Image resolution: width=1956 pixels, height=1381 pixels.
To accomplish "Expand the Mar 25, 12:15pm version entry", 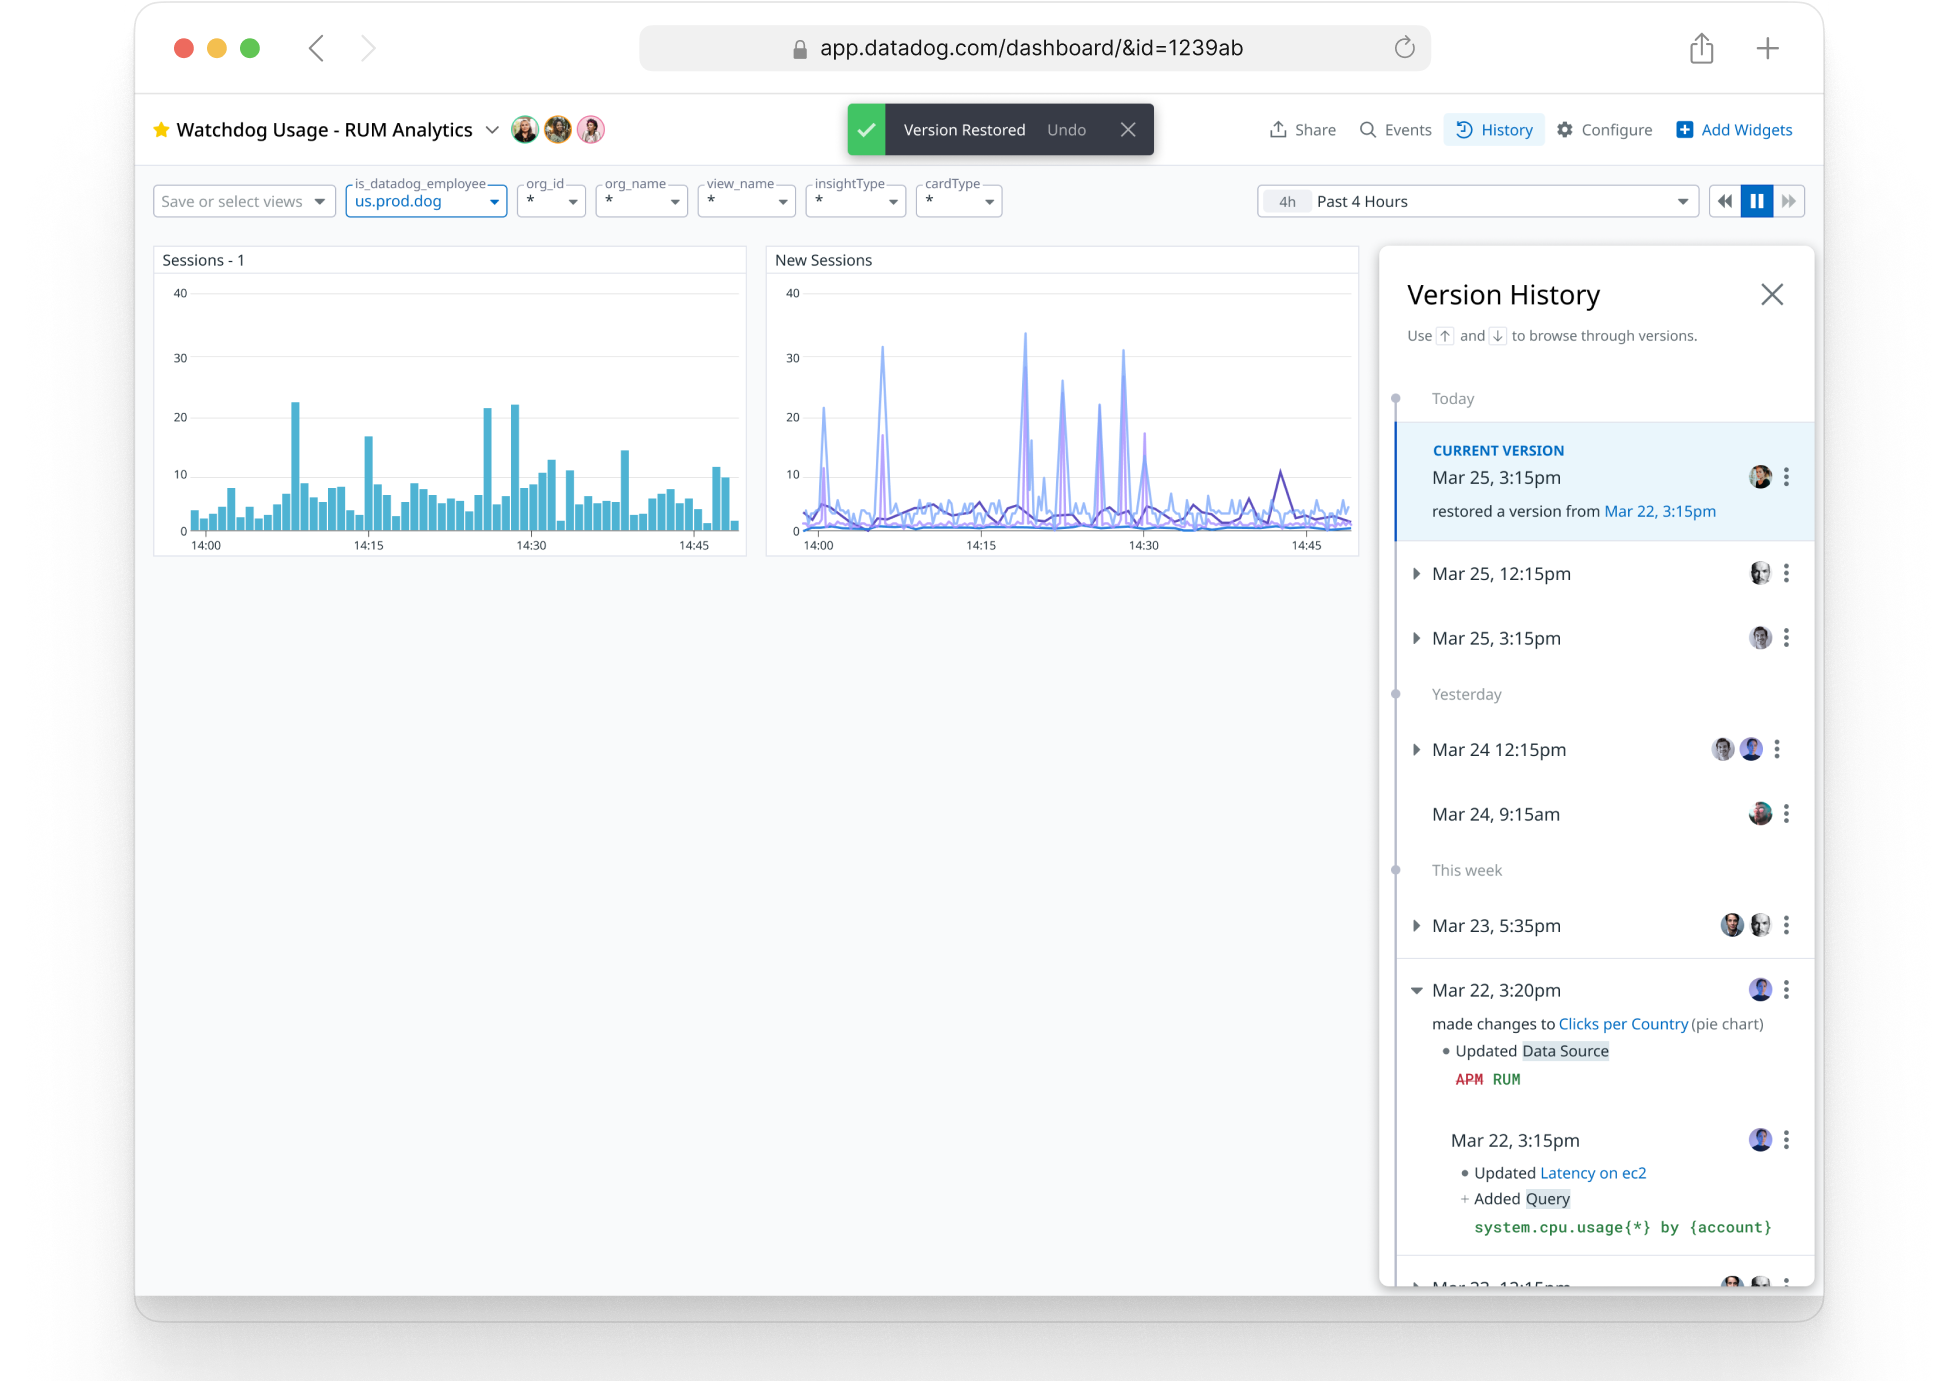I will (x=1416, y=574).
